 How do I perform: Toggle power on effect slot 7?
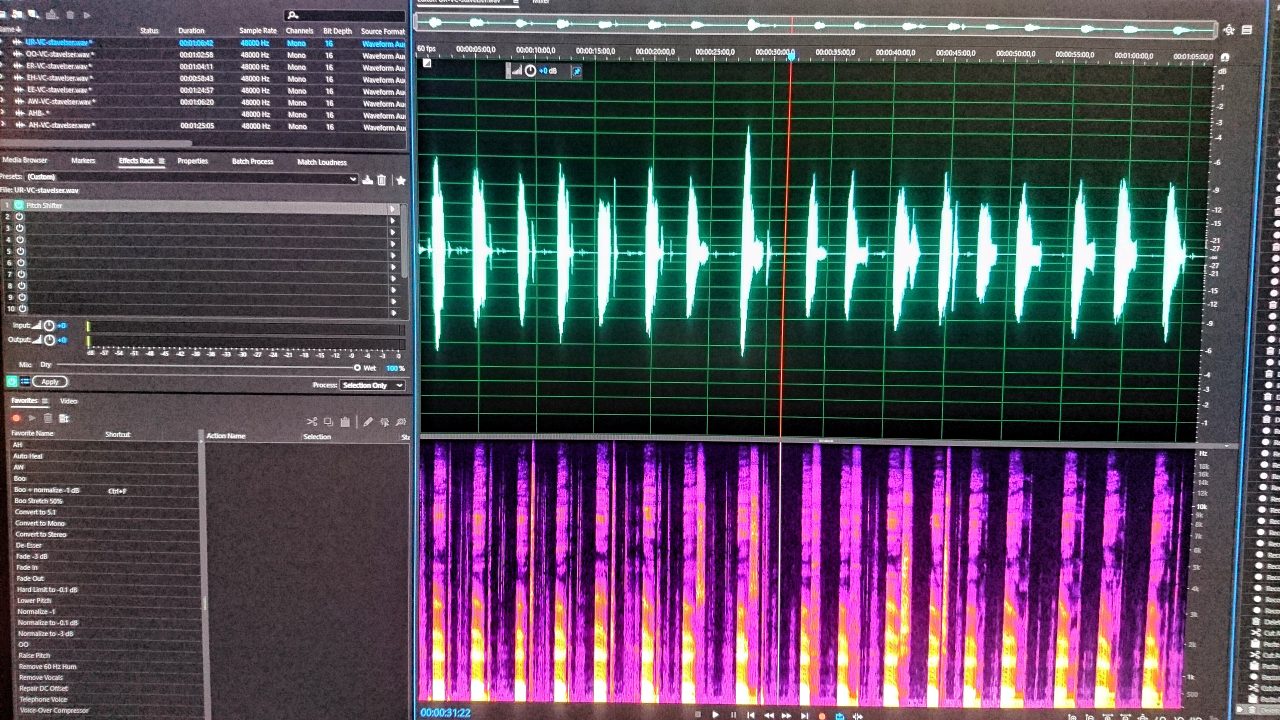click(20, 274)
